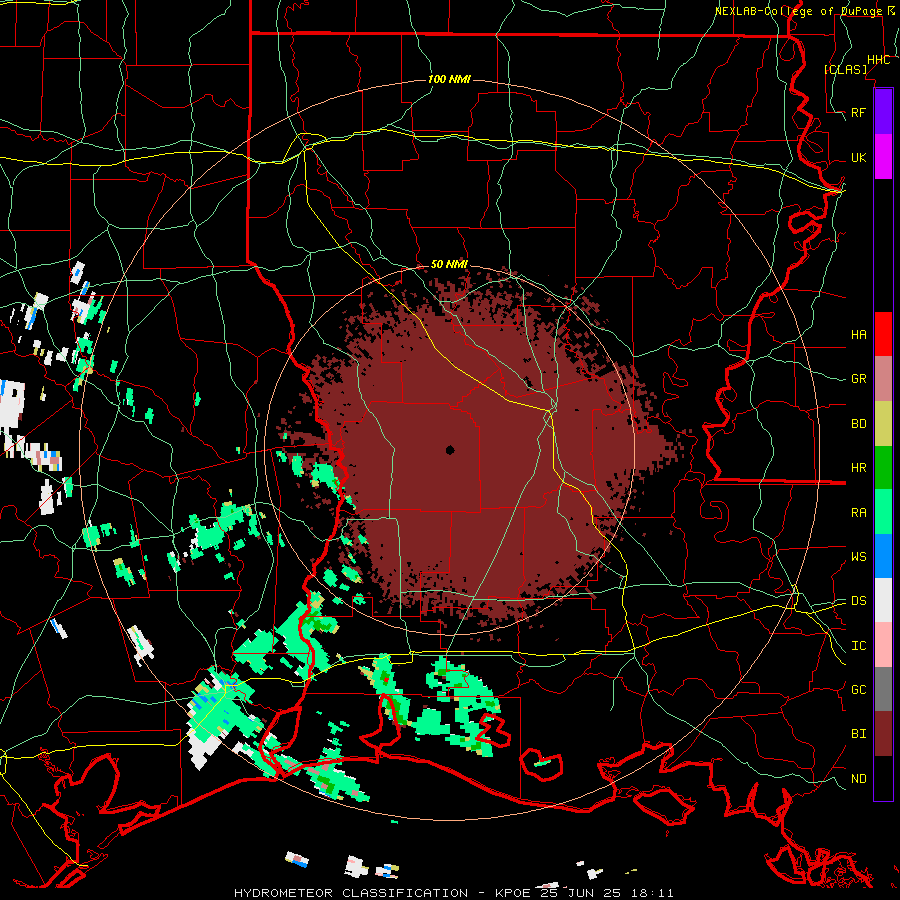Image resolution: width=900 pixels, height=900 pixels.
Task: Click the HHC product label
Action: [878, 60]
